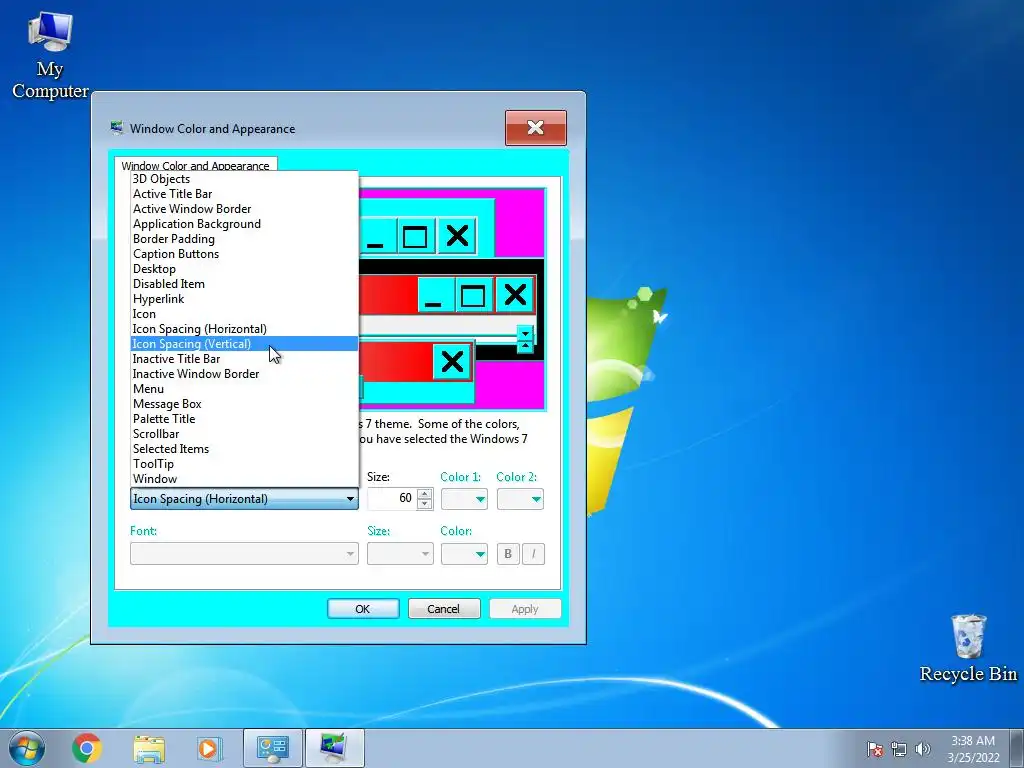Open Action Center flag in system tray
Screen dimensions: 1024x768
[875, 749]
